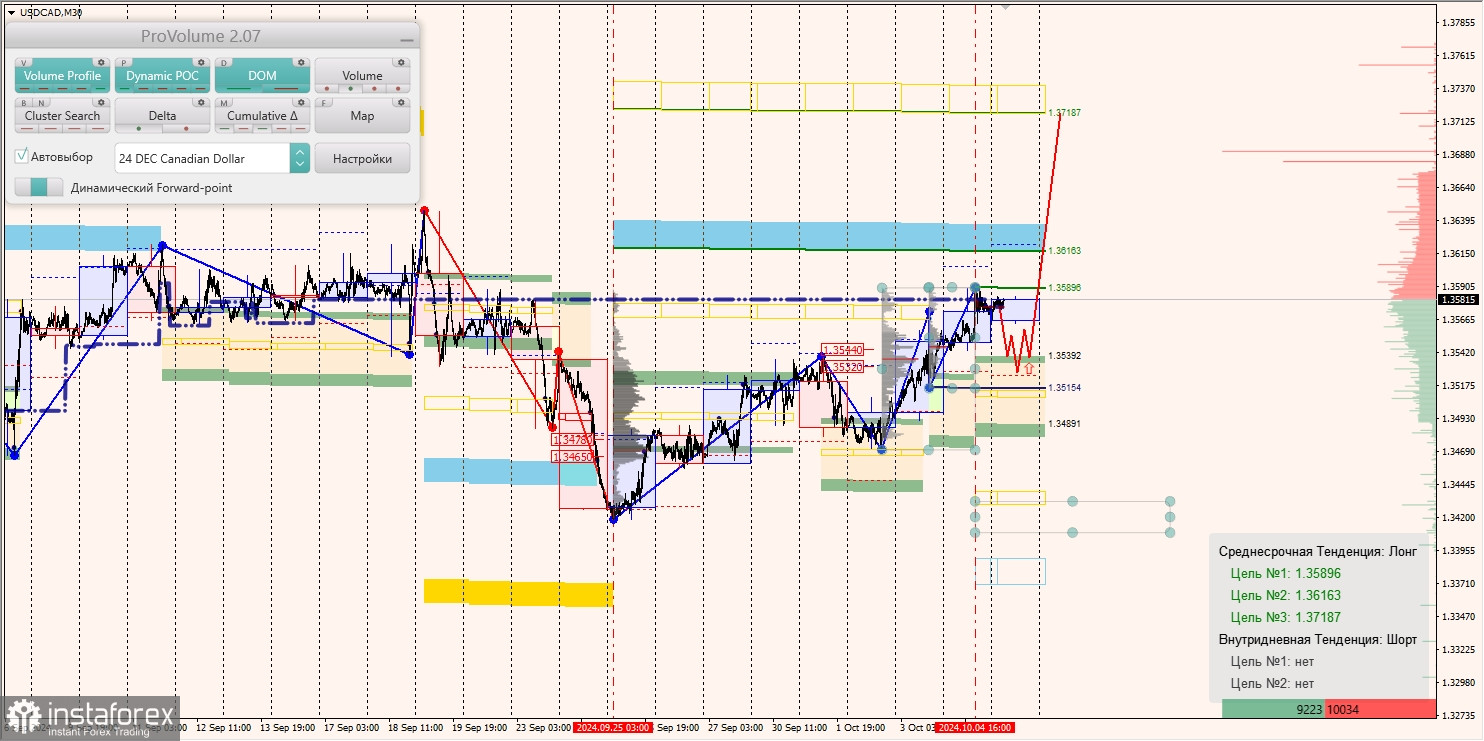Switch the Динамический Forward-point toggle

pyautogui.click(x=39, y=187)
